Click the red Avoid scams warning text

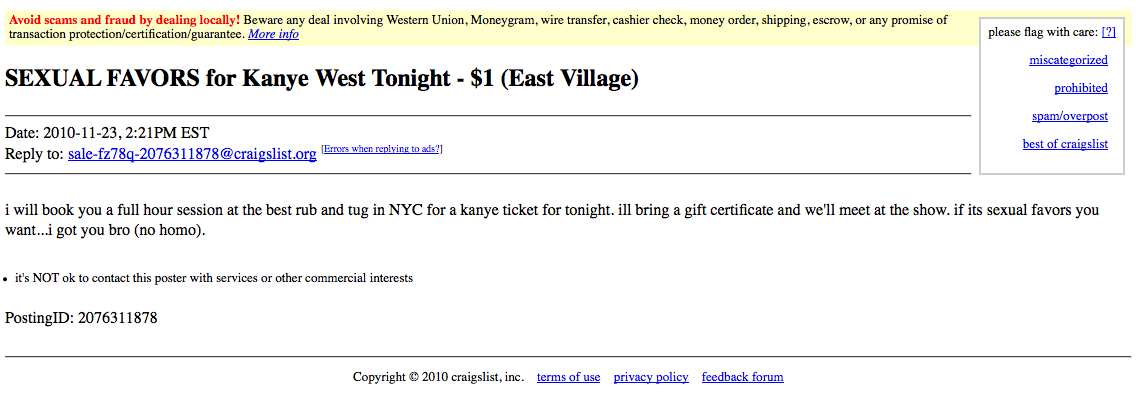[x=124, y=20]
